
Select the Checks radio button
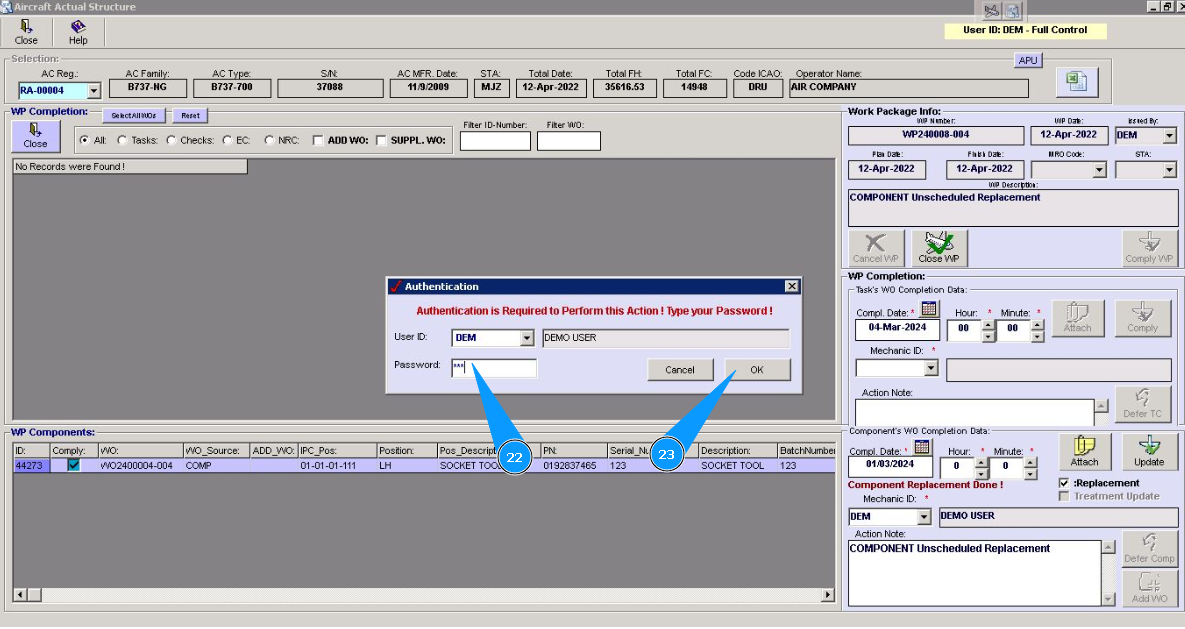click(x=171, y=140)
